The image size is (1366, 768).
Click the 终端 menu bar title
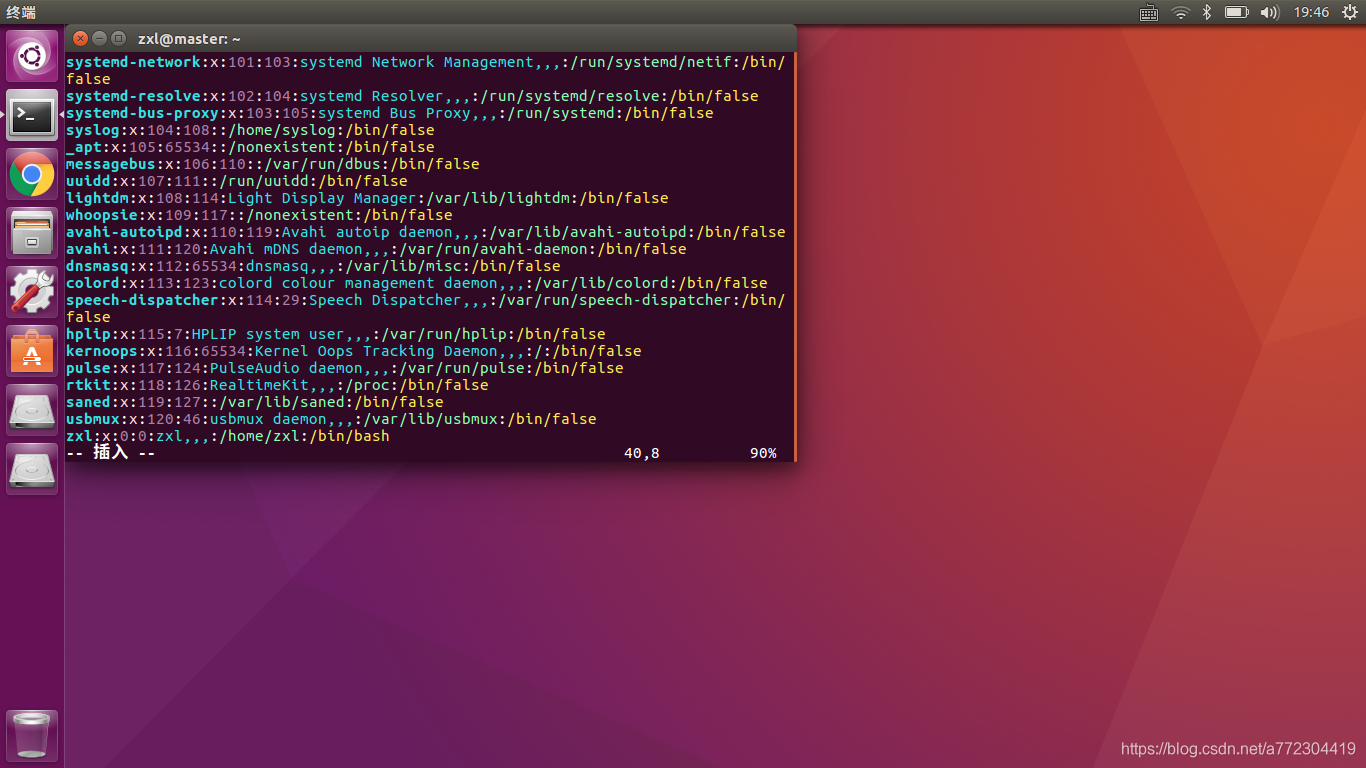coord(22,13)
